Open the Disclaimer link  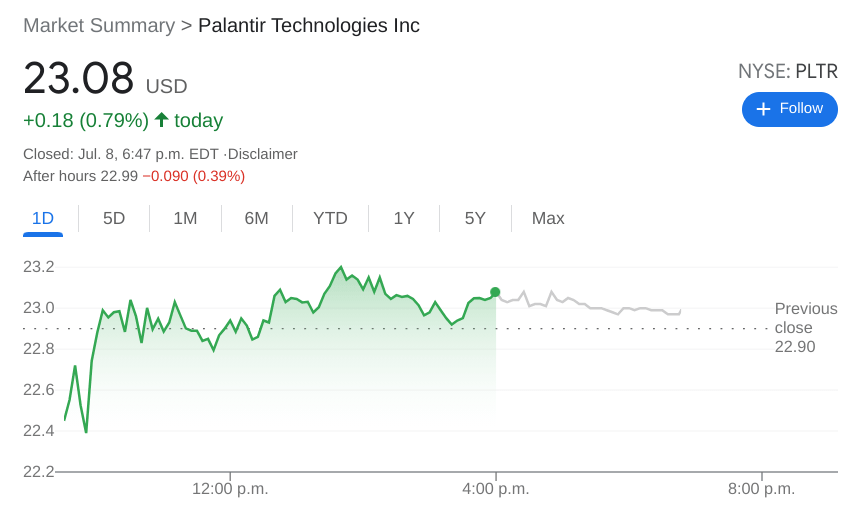point(263,154)
